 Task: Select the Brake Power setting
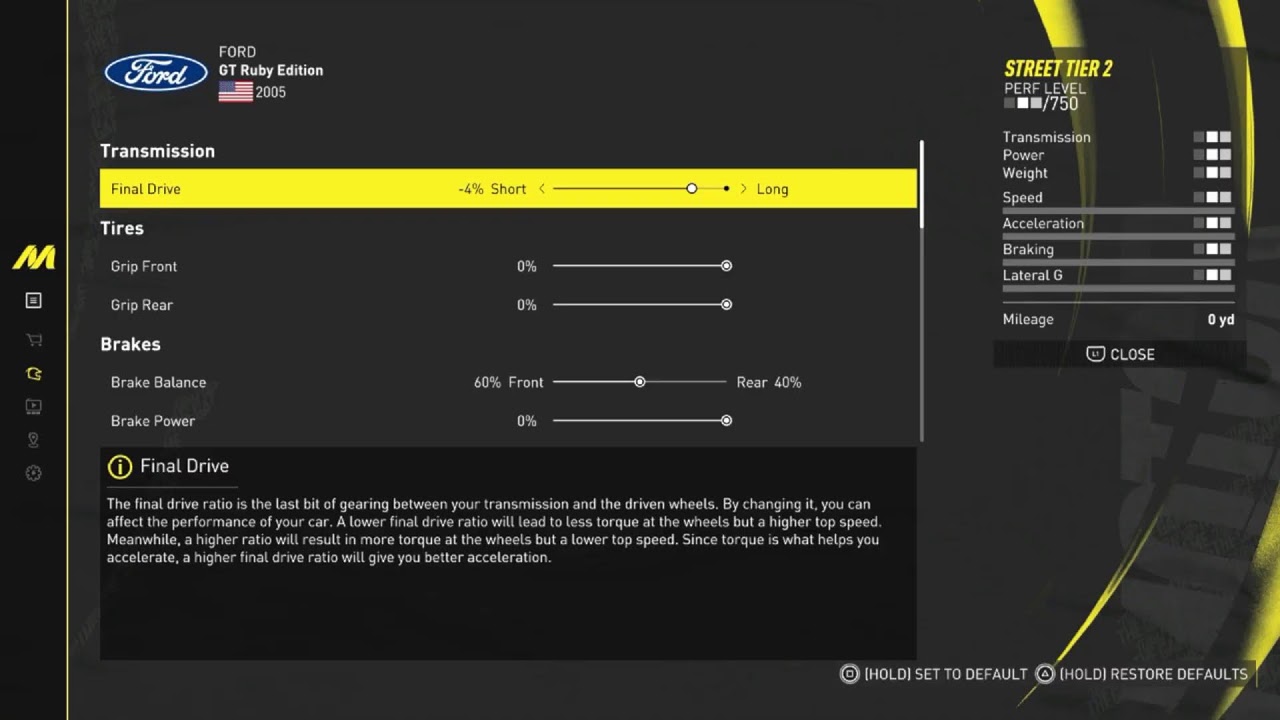pyautogui.click(x=508, y=421)
